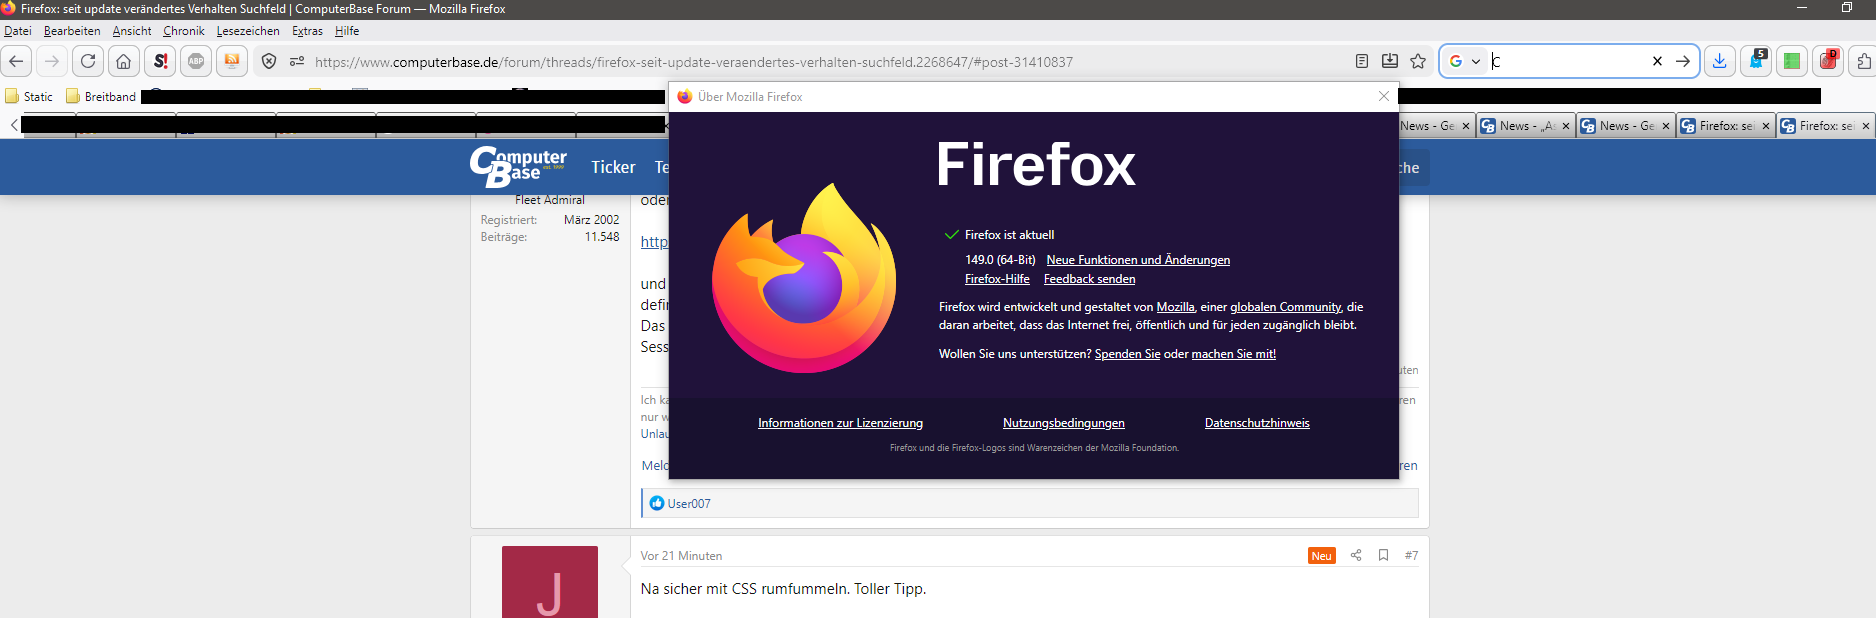The height and width of the screenshot is (618, 1876).
Task: Open the Hilfe menu
Action: [x=347, y=31]
